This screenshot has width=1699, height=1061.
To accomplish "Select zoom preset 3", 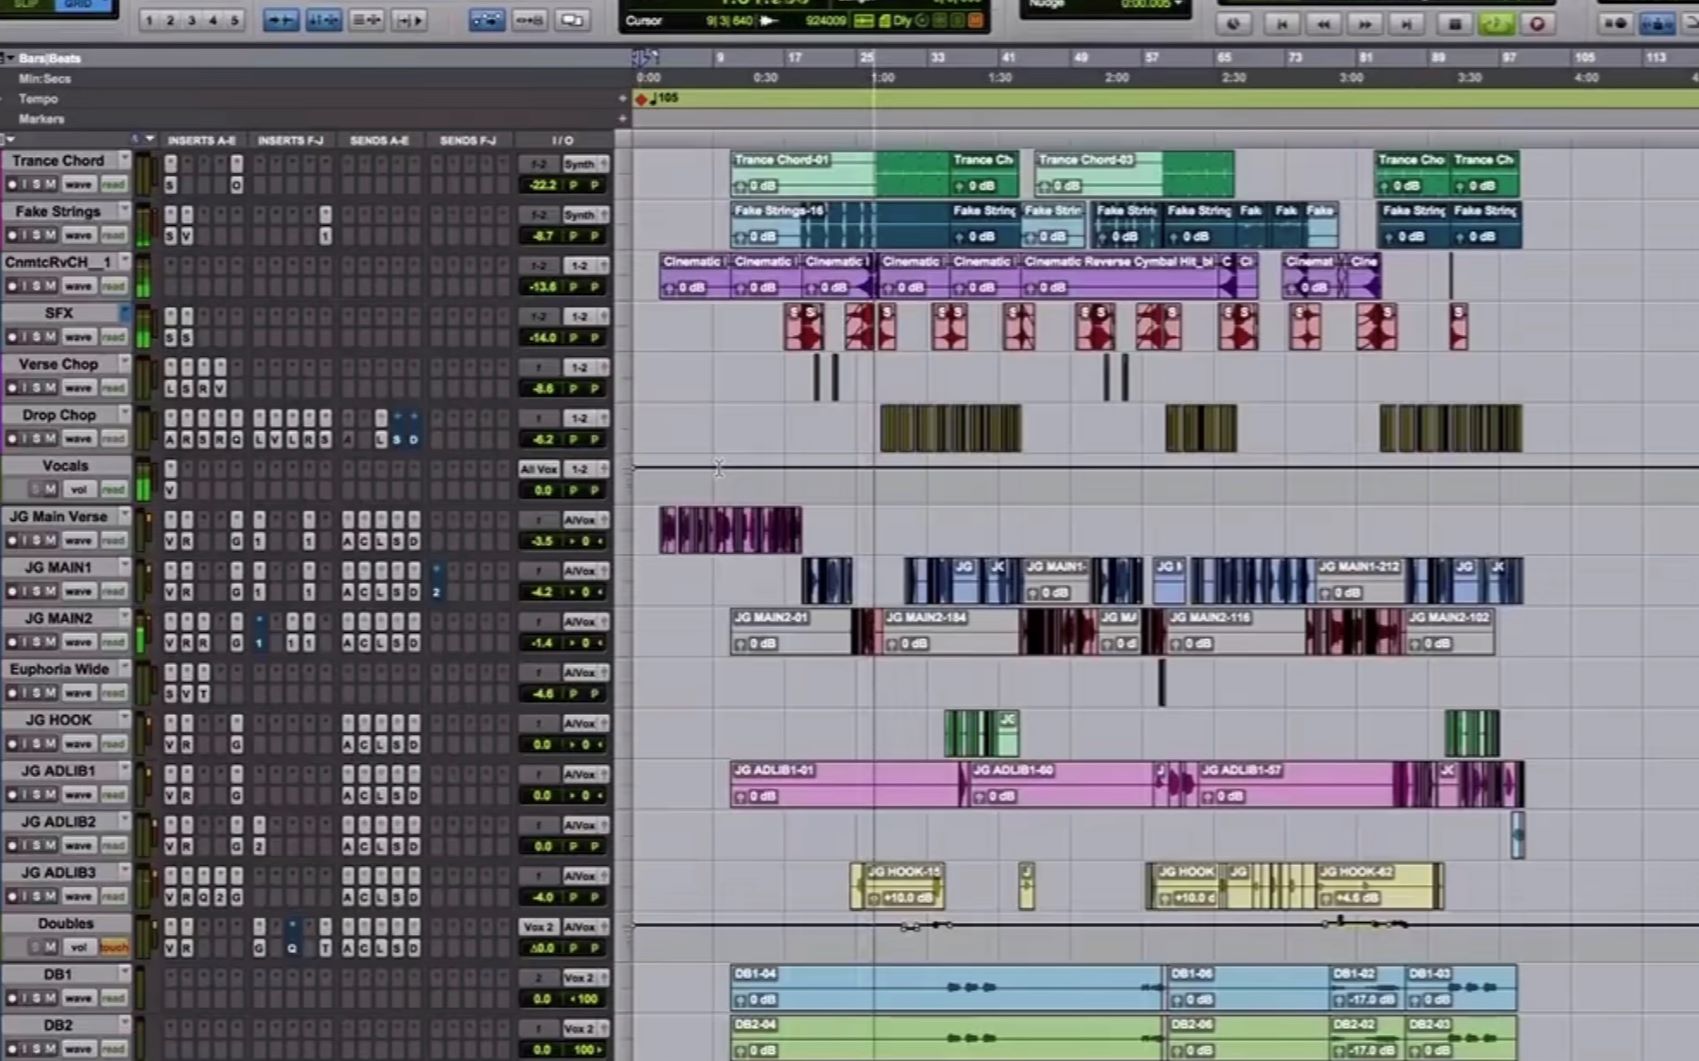I will tap(191, 20).
